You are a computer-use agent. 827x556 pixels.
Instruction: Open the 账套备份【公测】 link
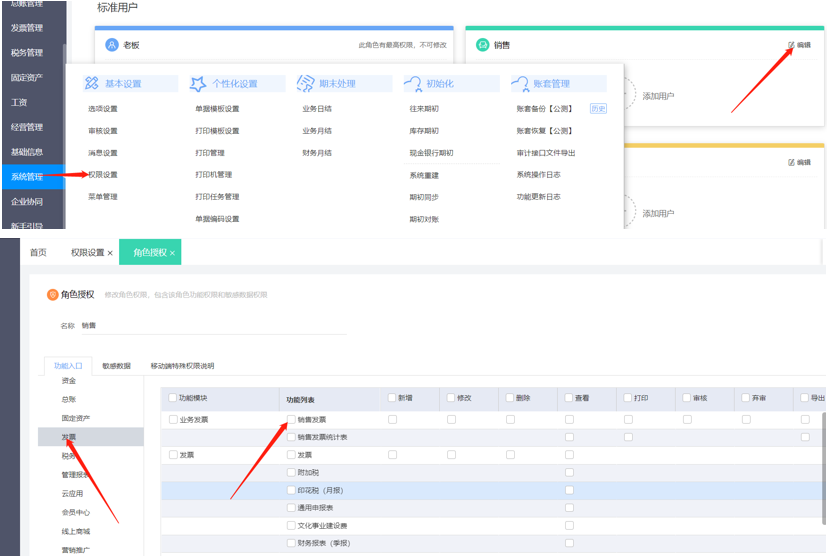tap(545, 109)
